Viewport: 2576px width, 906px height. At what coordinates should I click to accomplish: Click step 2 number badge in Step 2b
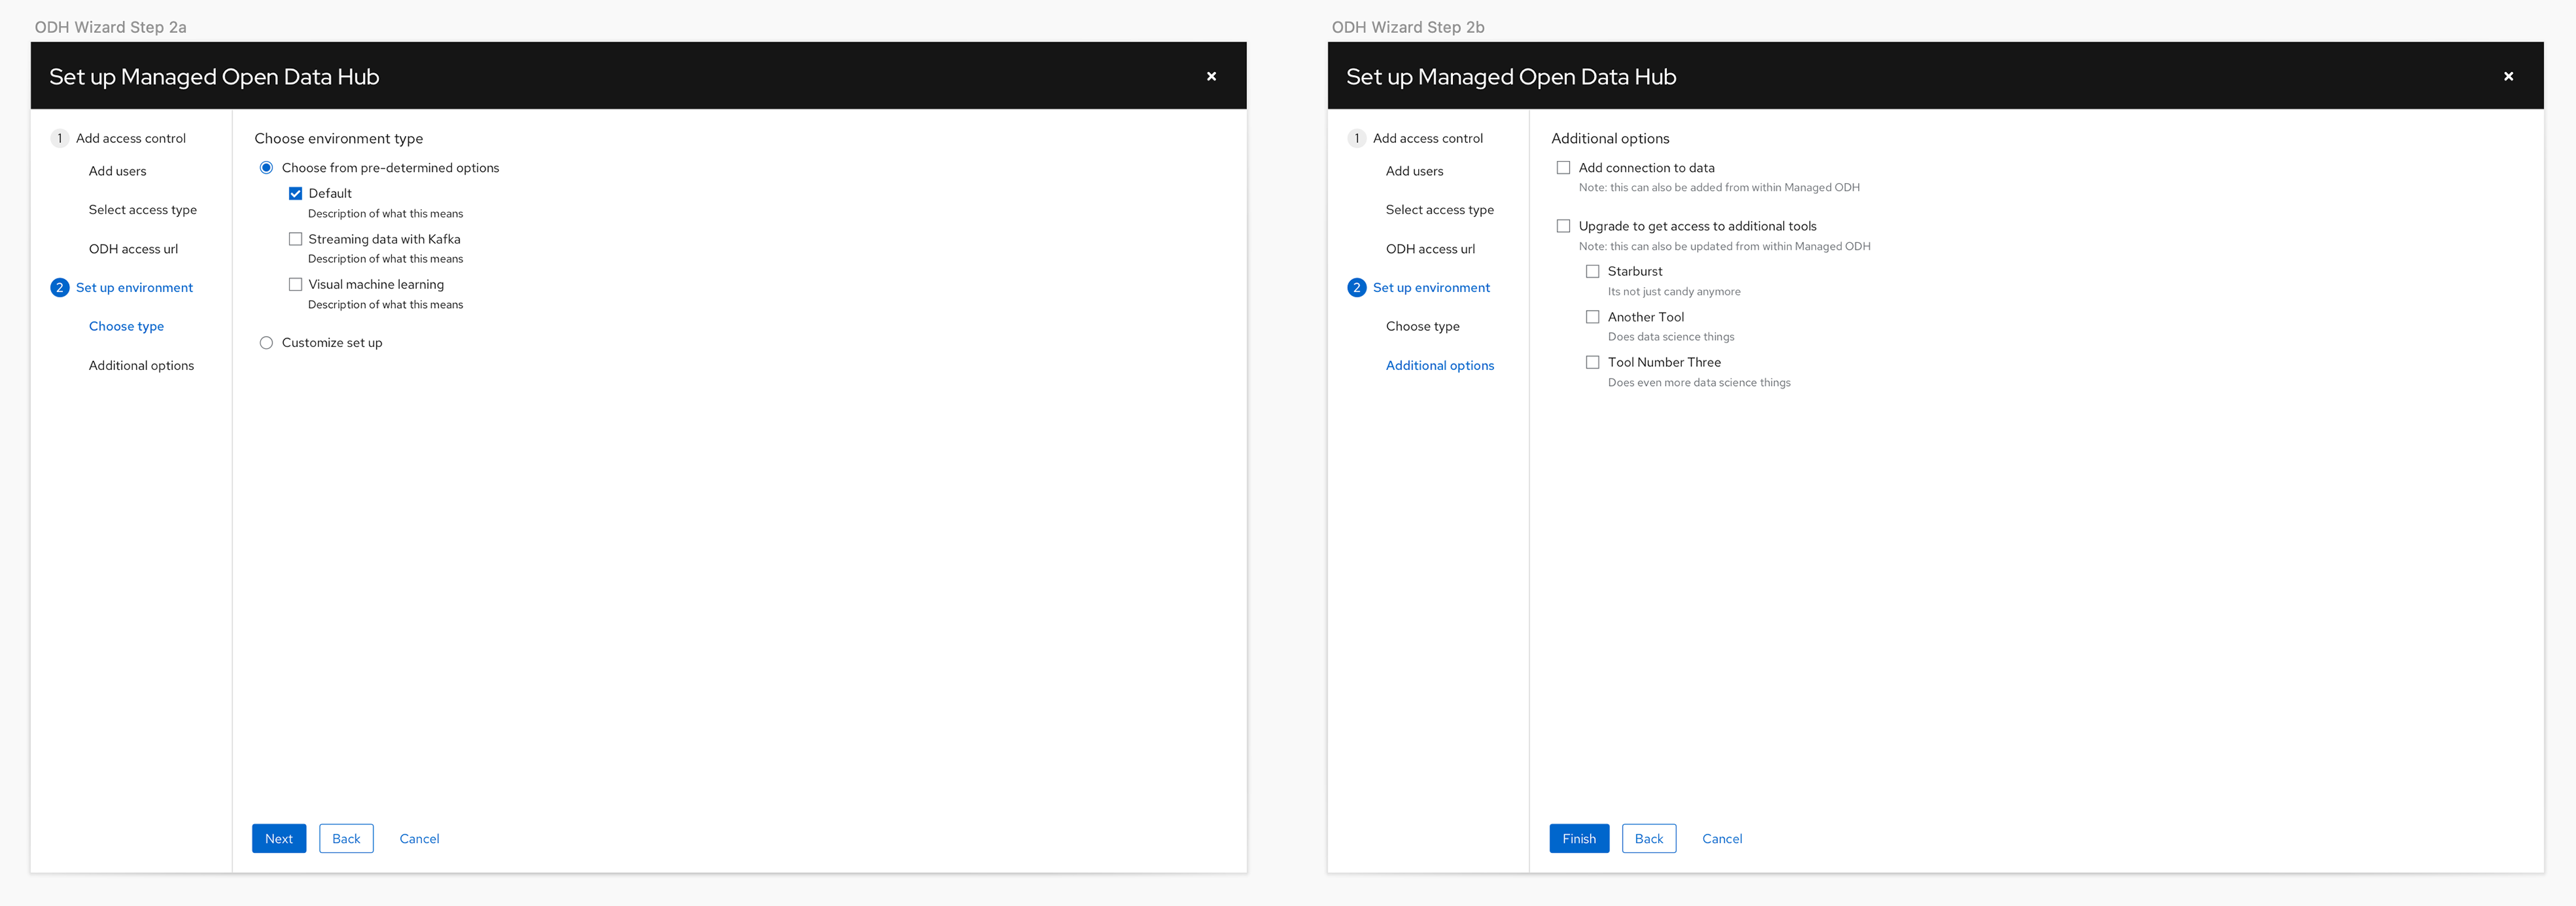[1356, 288]
